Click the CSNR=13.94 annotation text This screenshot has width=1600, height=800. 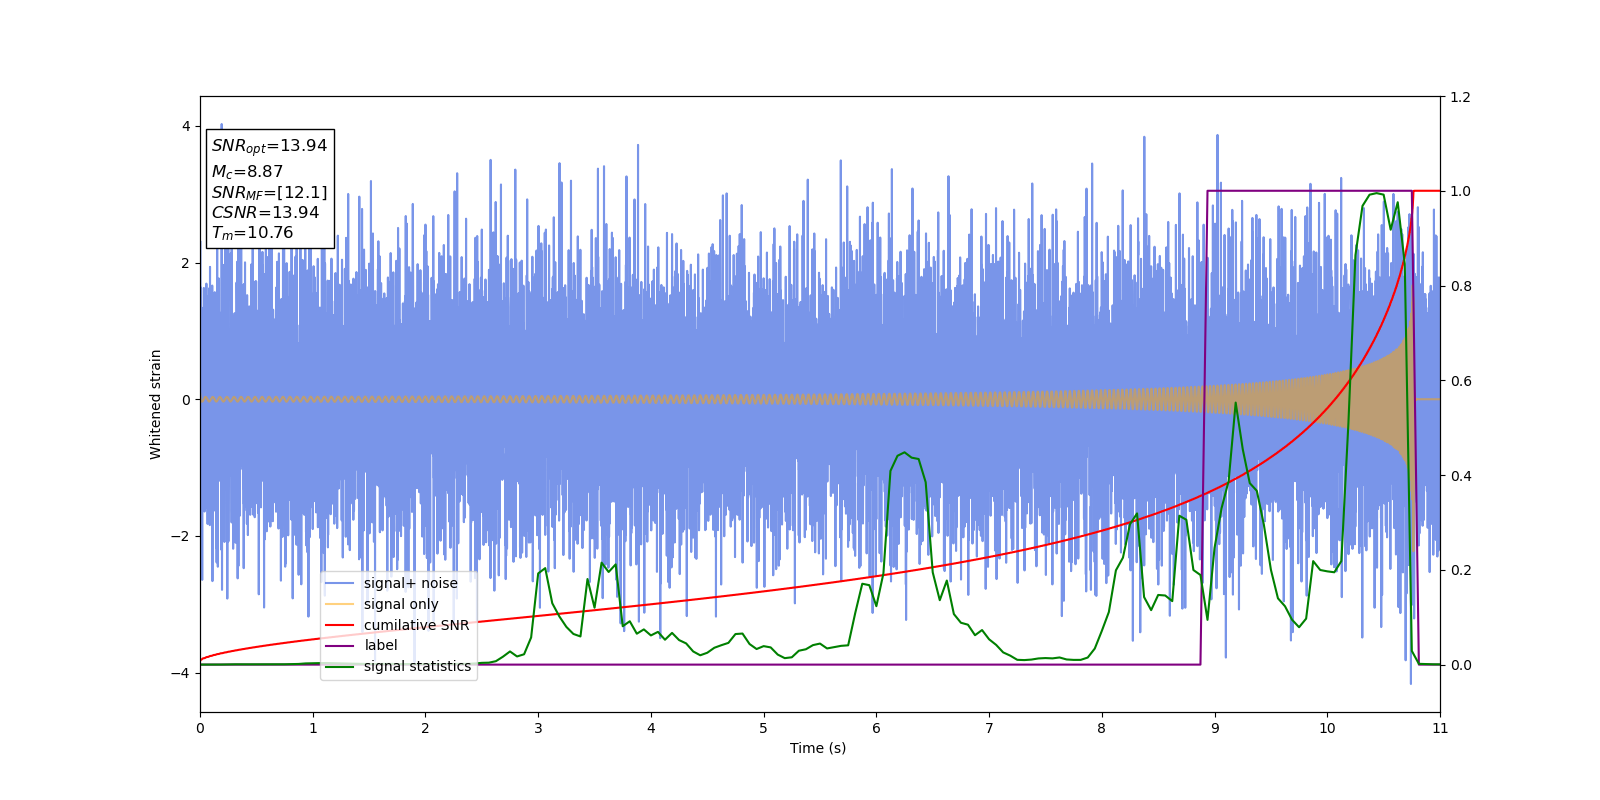coord(265,213)
